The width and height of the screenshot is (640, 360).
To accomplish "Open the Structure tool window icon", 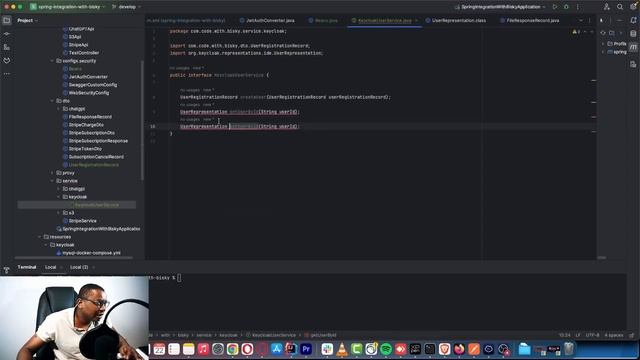I will click(7, 47).
